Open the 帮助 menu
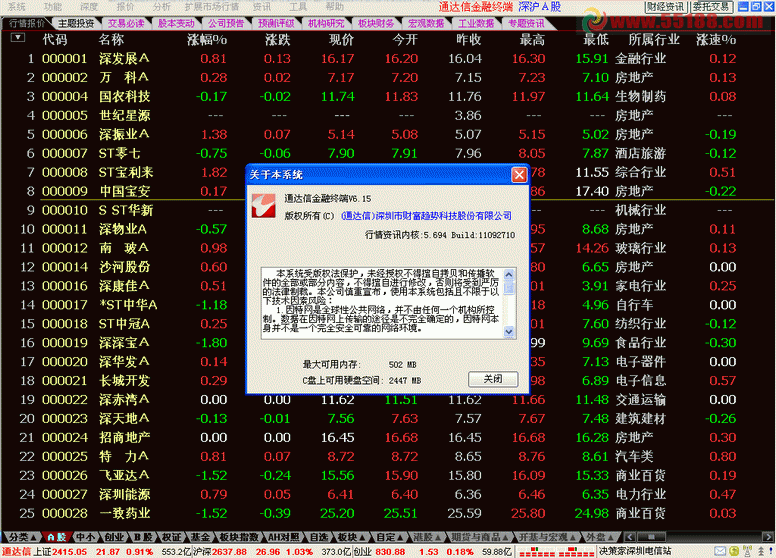776x558 pixels. [x=335, y=6]
